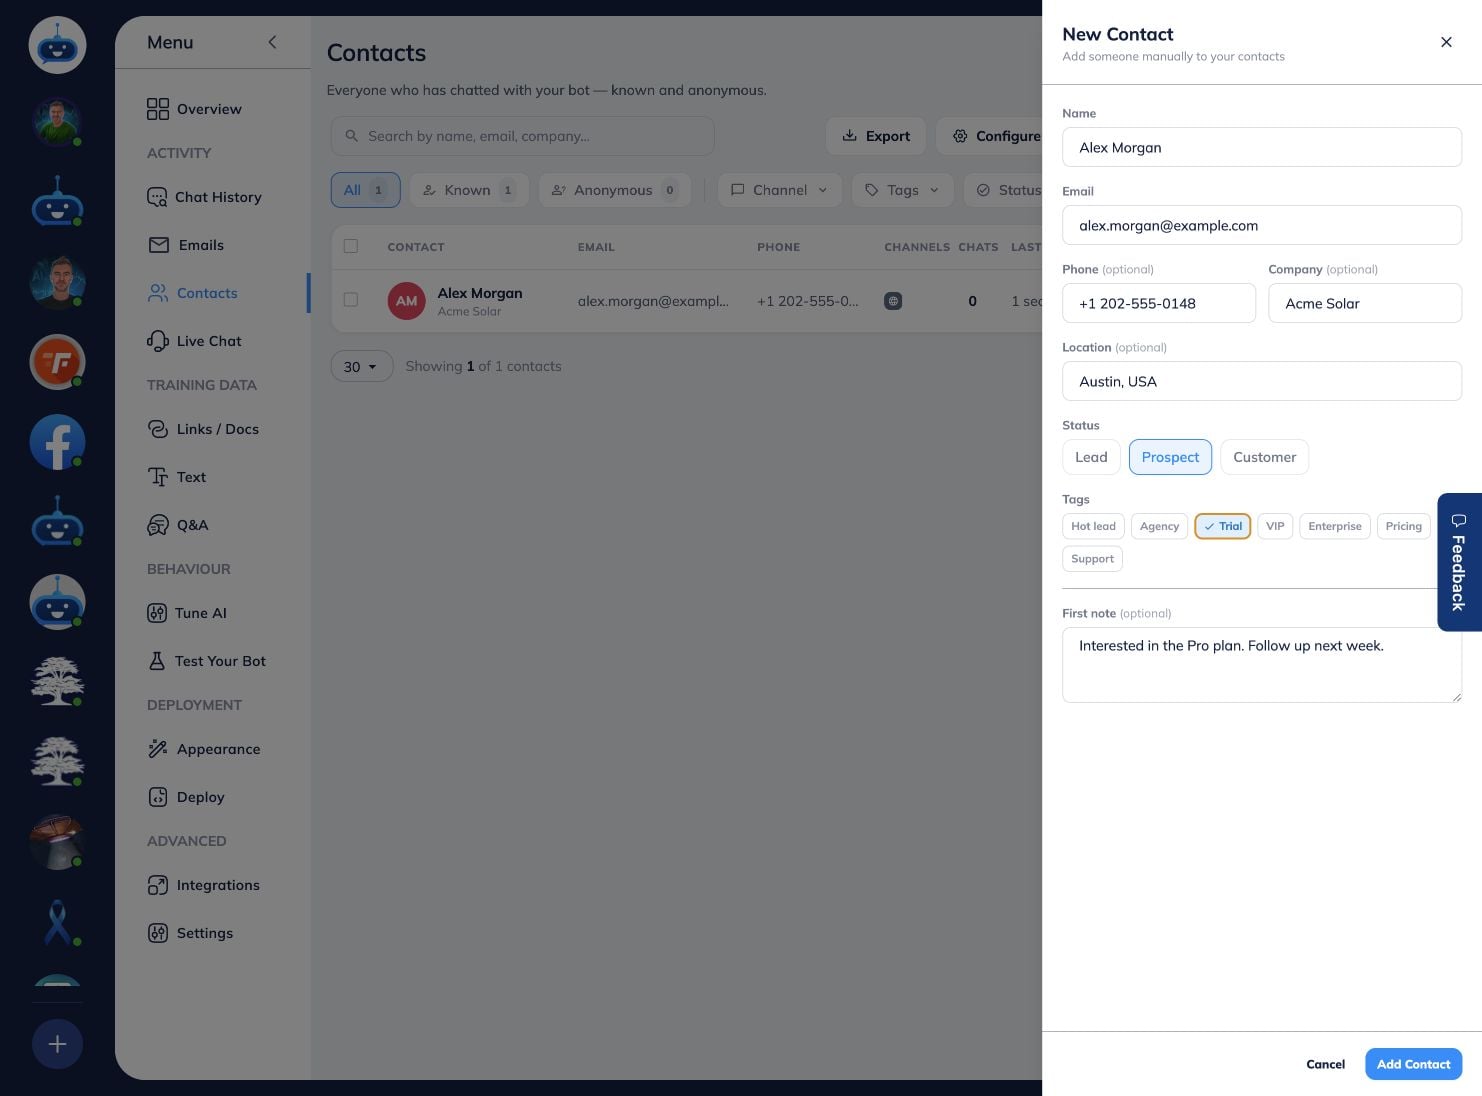
Task: Click the Links / Docs icon
Action: 158,429
